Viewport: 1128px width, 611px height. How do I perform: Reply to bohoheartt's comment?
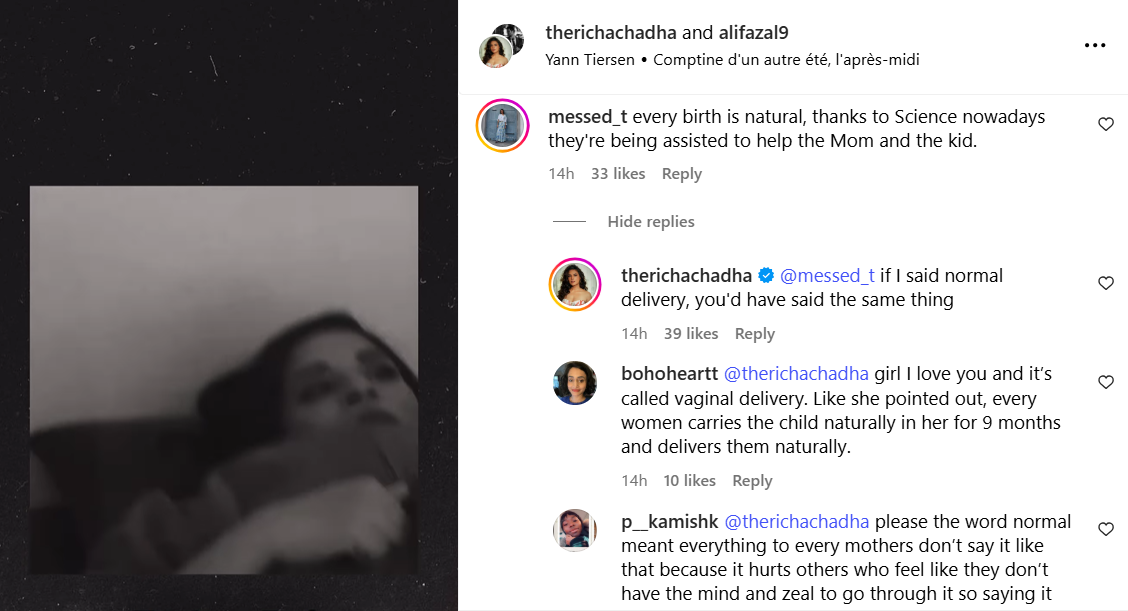[x=752, y=481]
